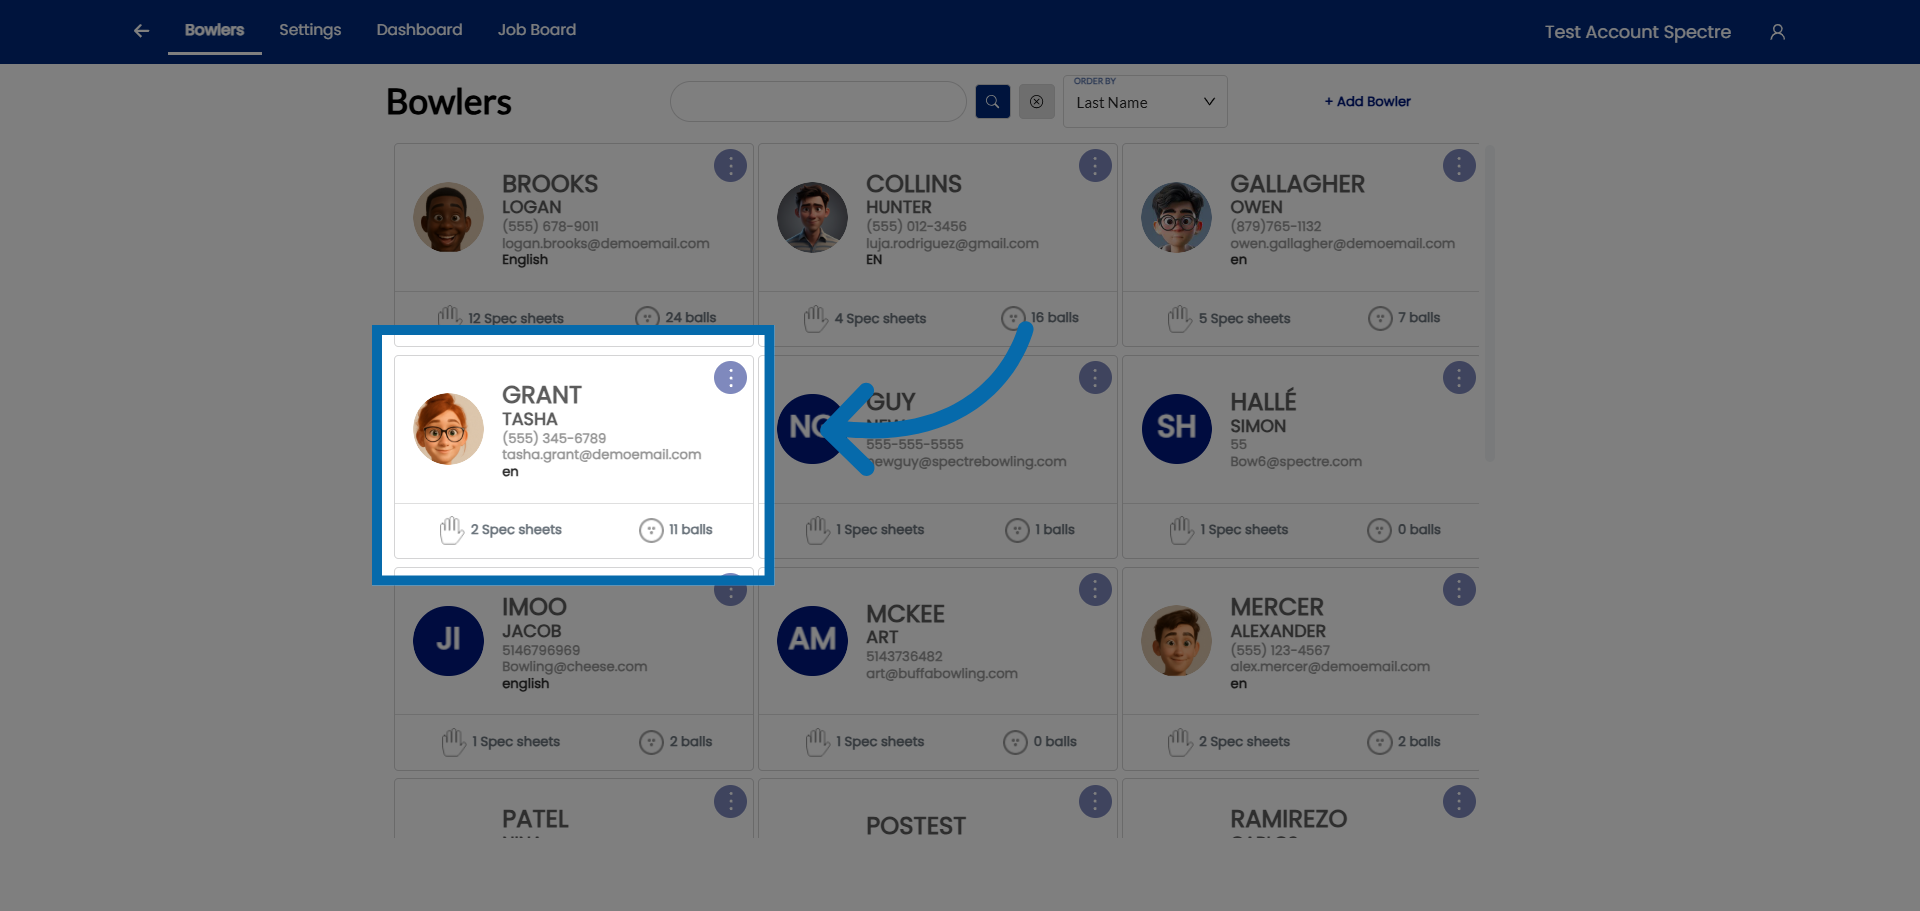The width and height of the screenshot is (1920, 911).
Task: Open Gallagher 5 Spec sheets
Action: click(1229, 318)
